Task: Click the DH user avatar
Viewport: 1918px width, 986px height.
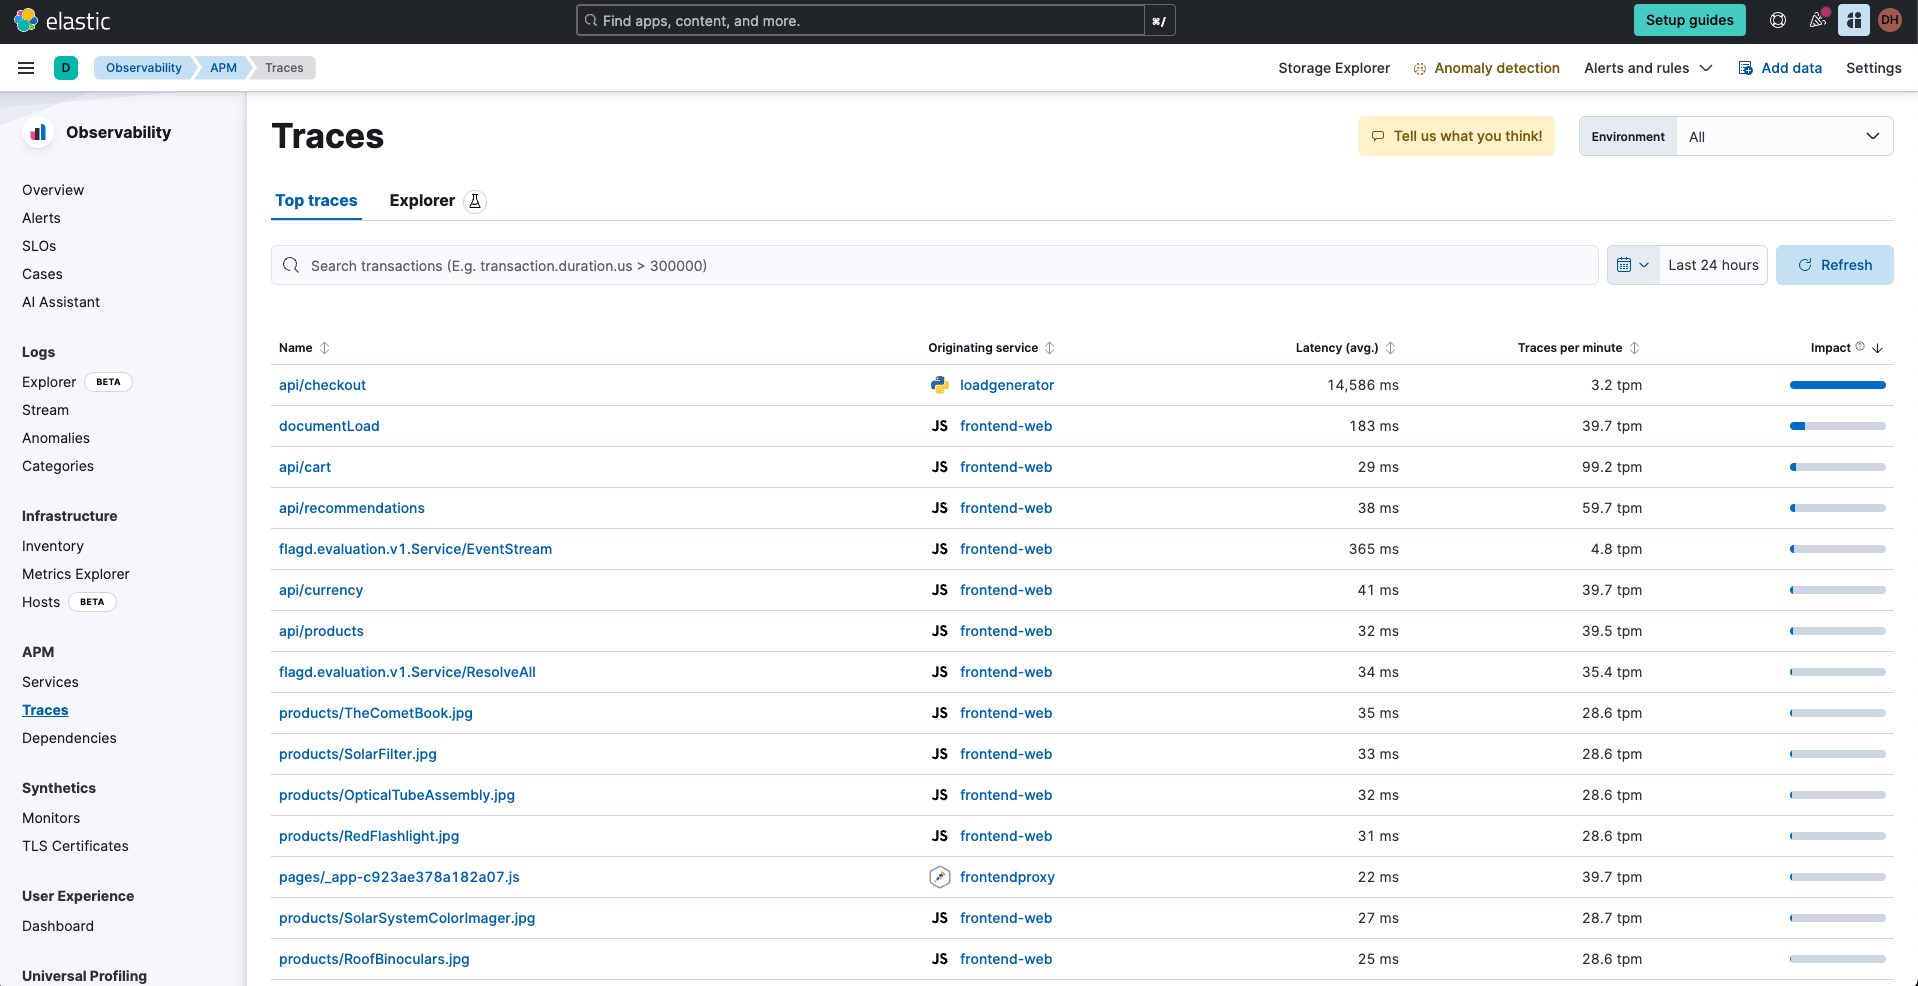Action: (x=1889, y=20)
